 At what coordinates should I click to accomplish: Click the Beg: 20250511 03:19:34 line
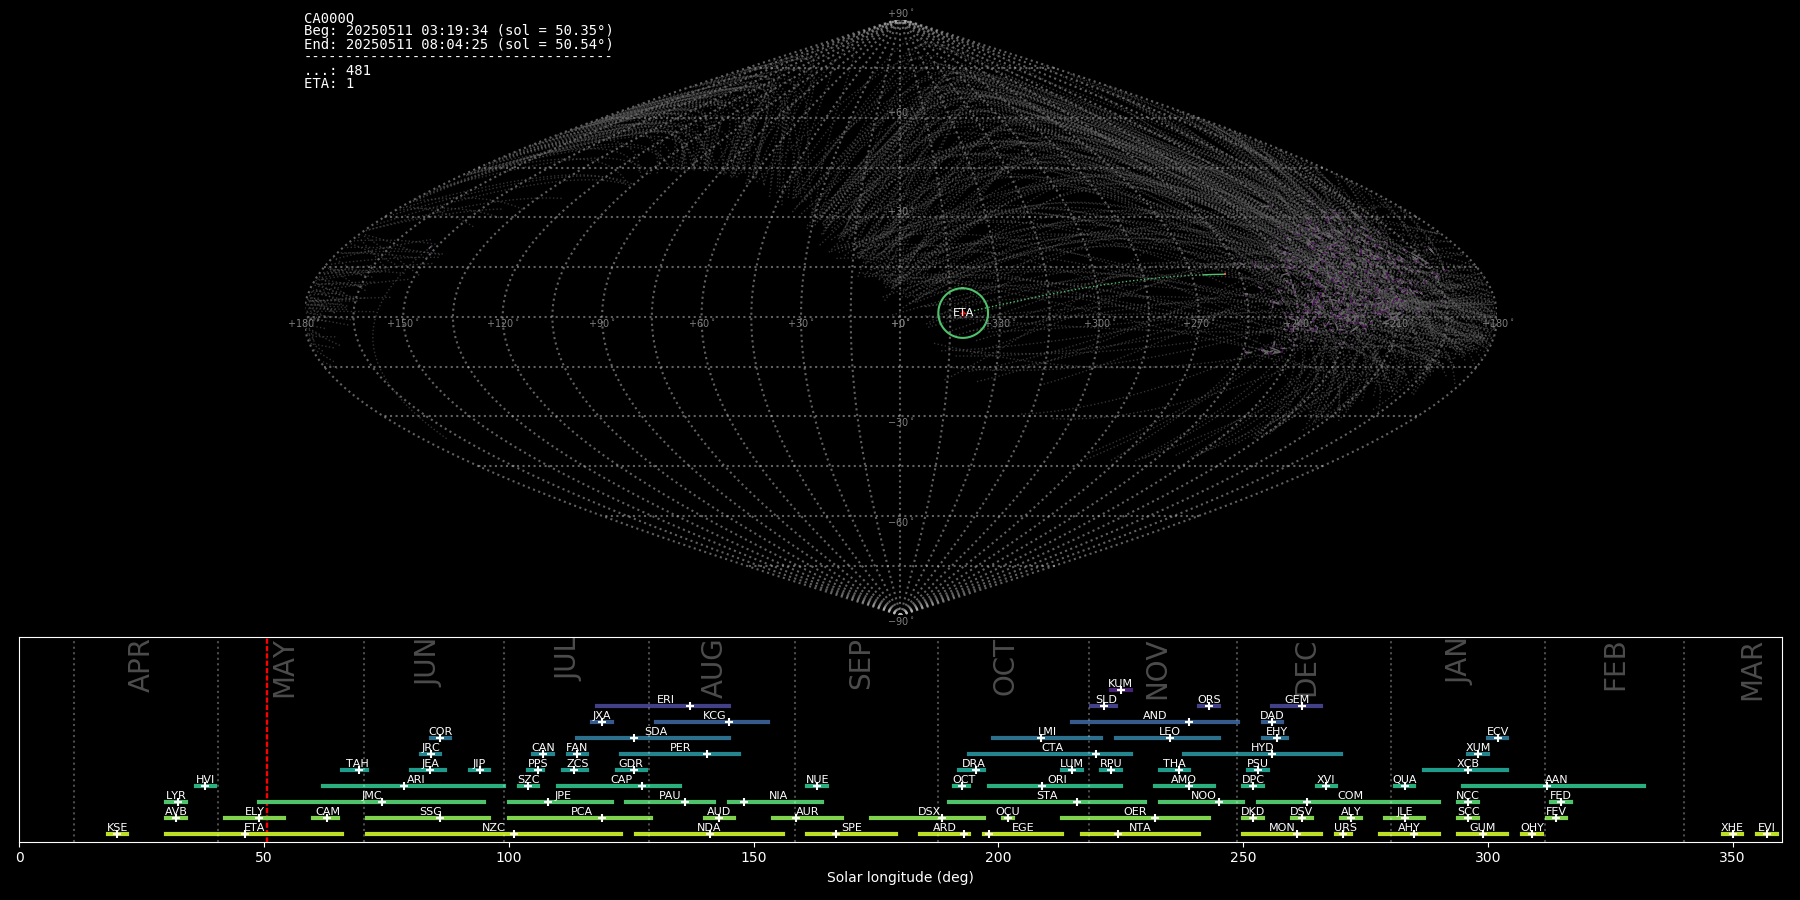pyautogui.click(x=458, y=31)
